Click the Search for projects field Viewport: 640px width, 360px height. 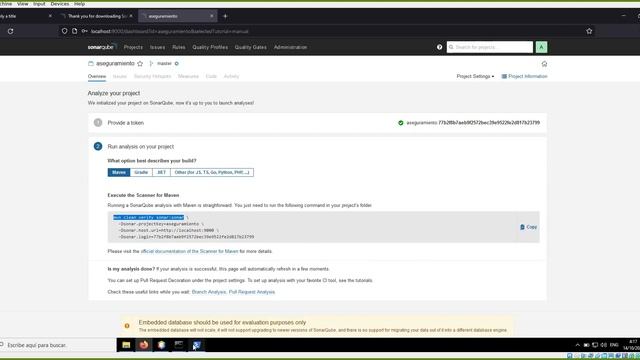coord(490,47)
